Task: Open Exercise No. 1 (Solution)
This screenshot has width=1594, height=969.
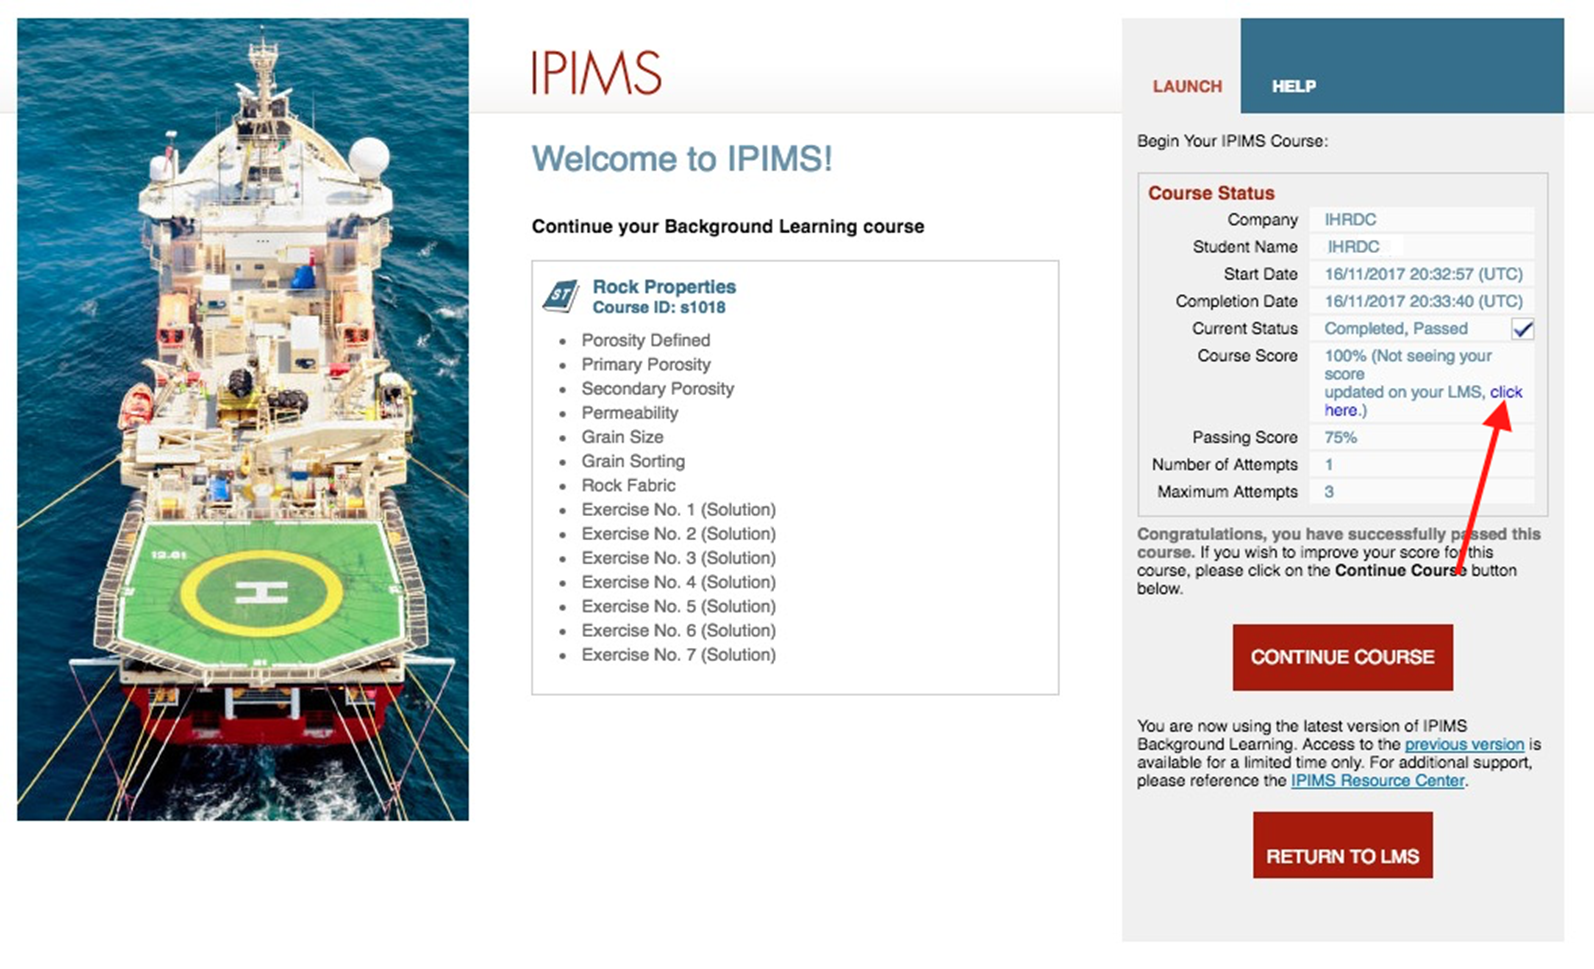Action: click(x=678, y=509)
